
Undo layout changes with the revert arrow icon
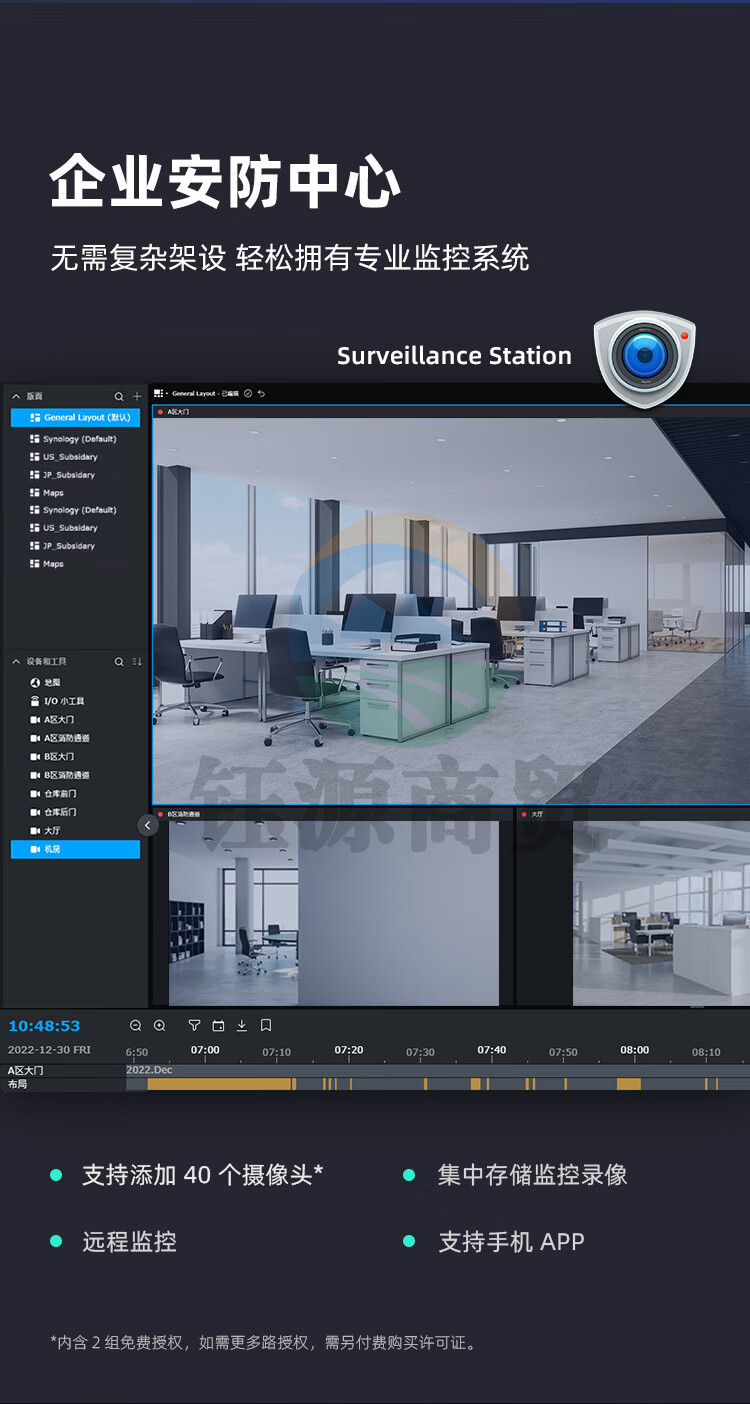click(261, 394)
